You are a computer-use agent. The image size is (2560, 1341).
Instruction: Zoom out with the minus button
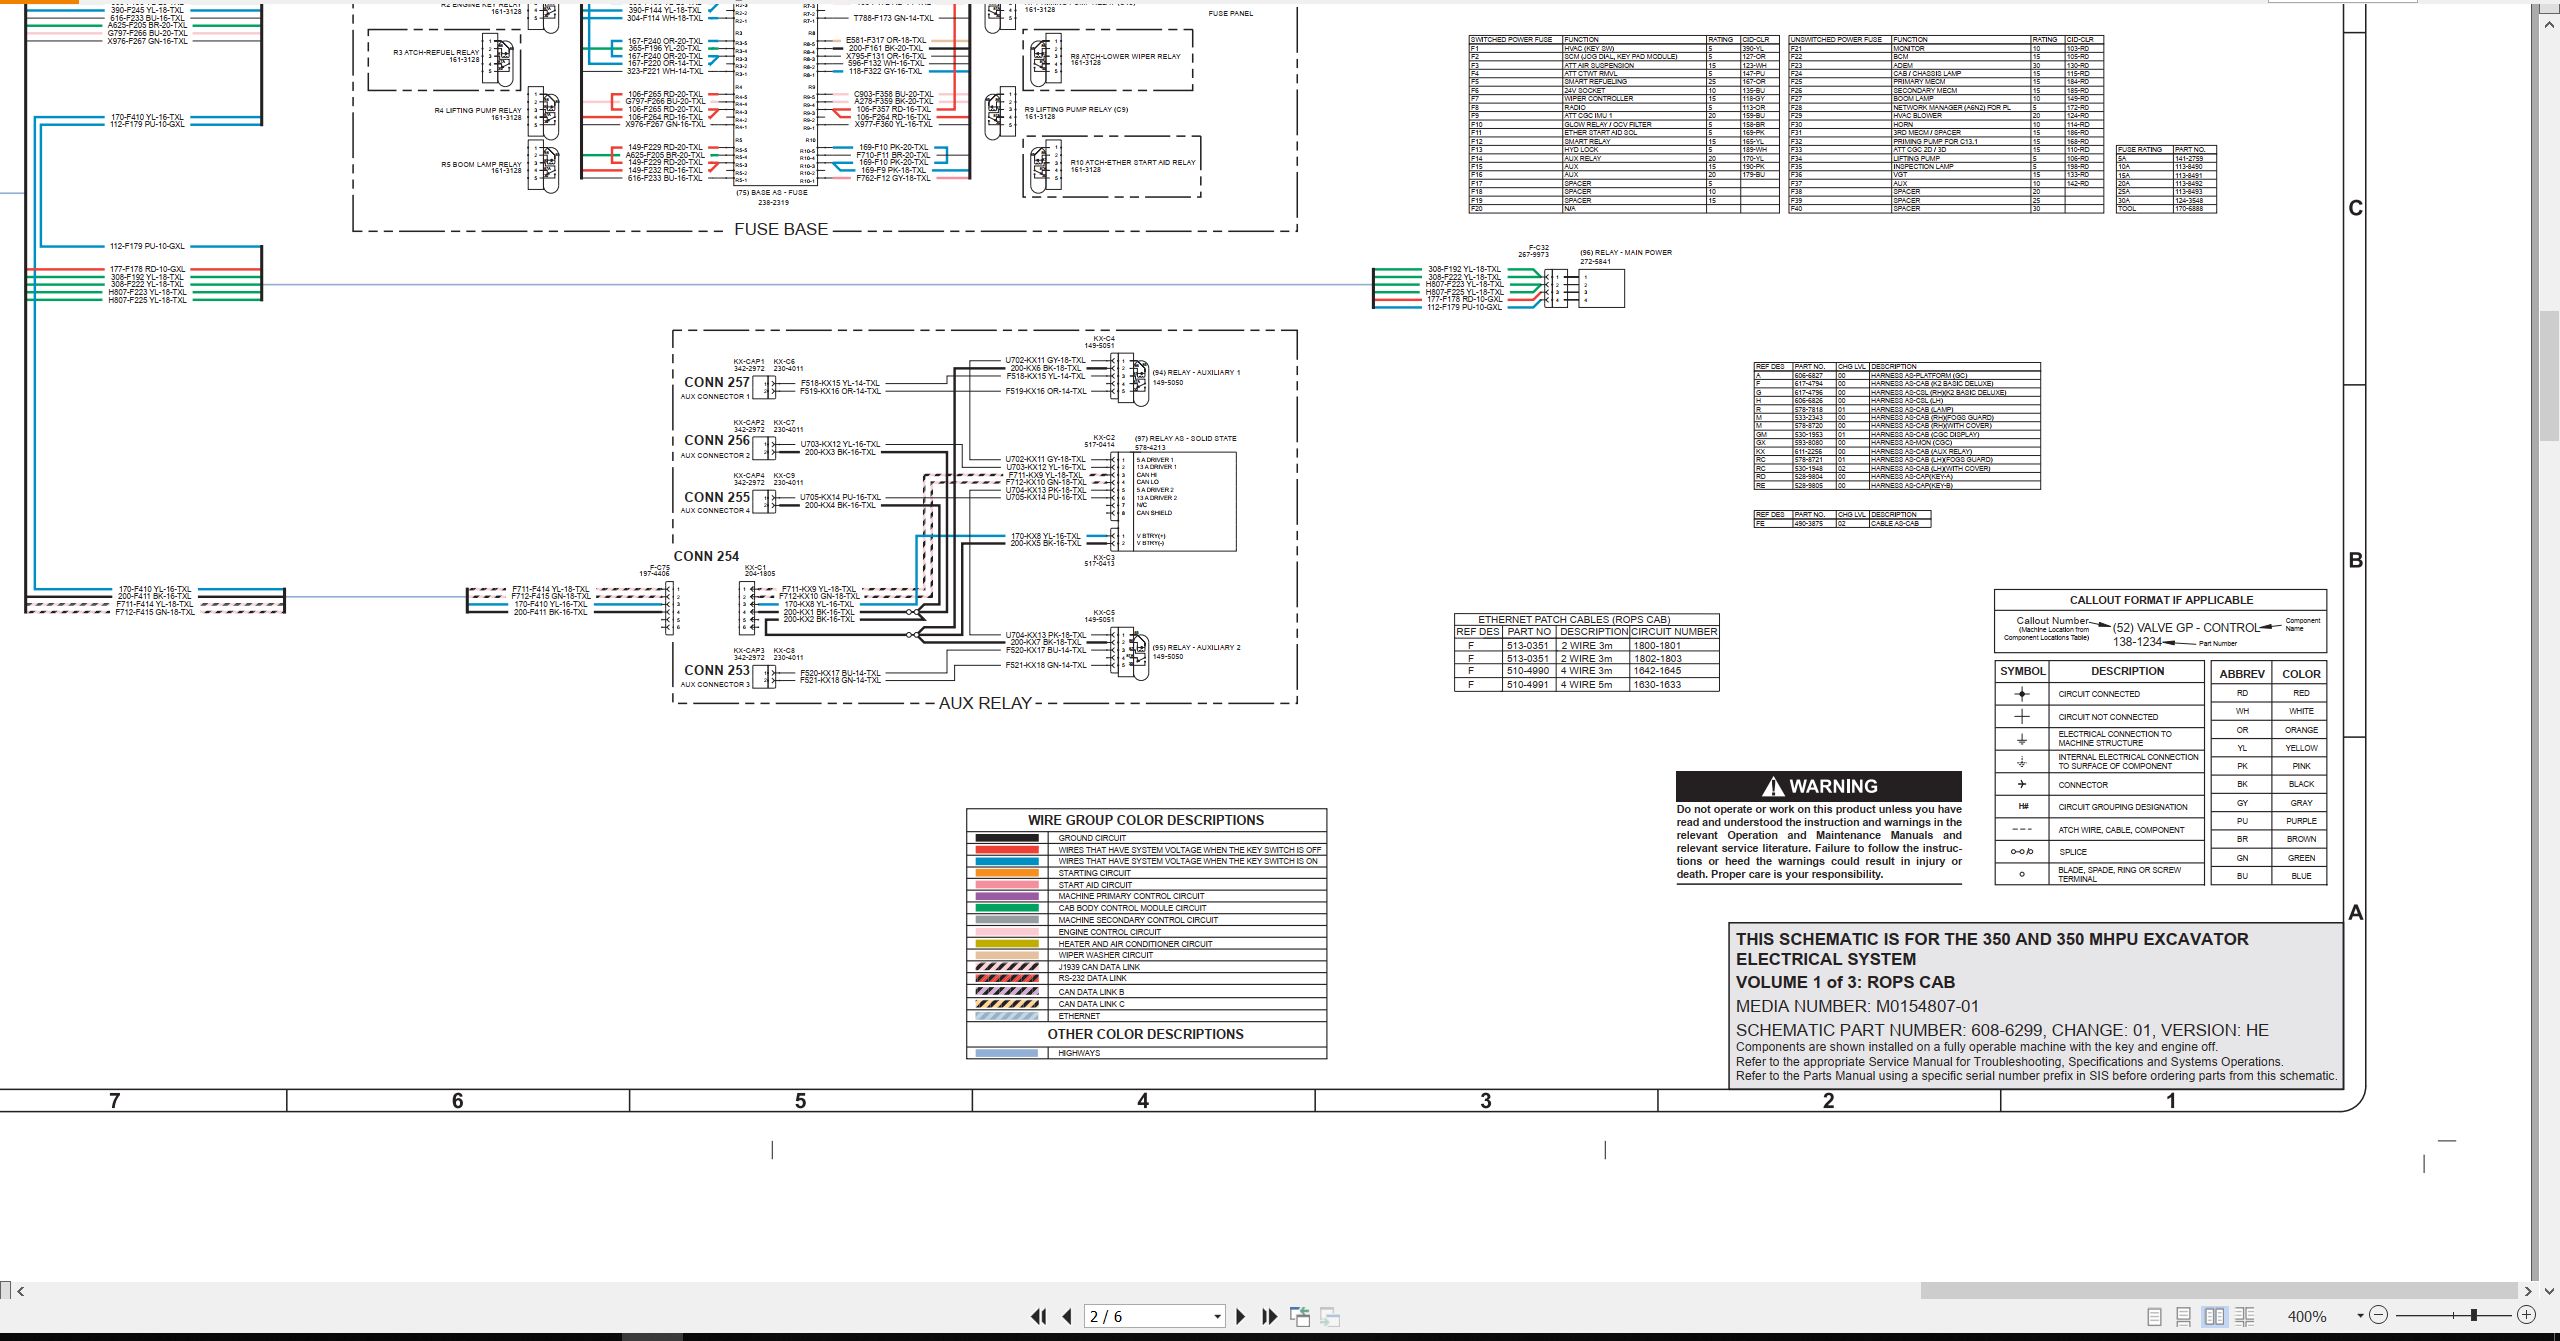(x=2379, y=1316)
